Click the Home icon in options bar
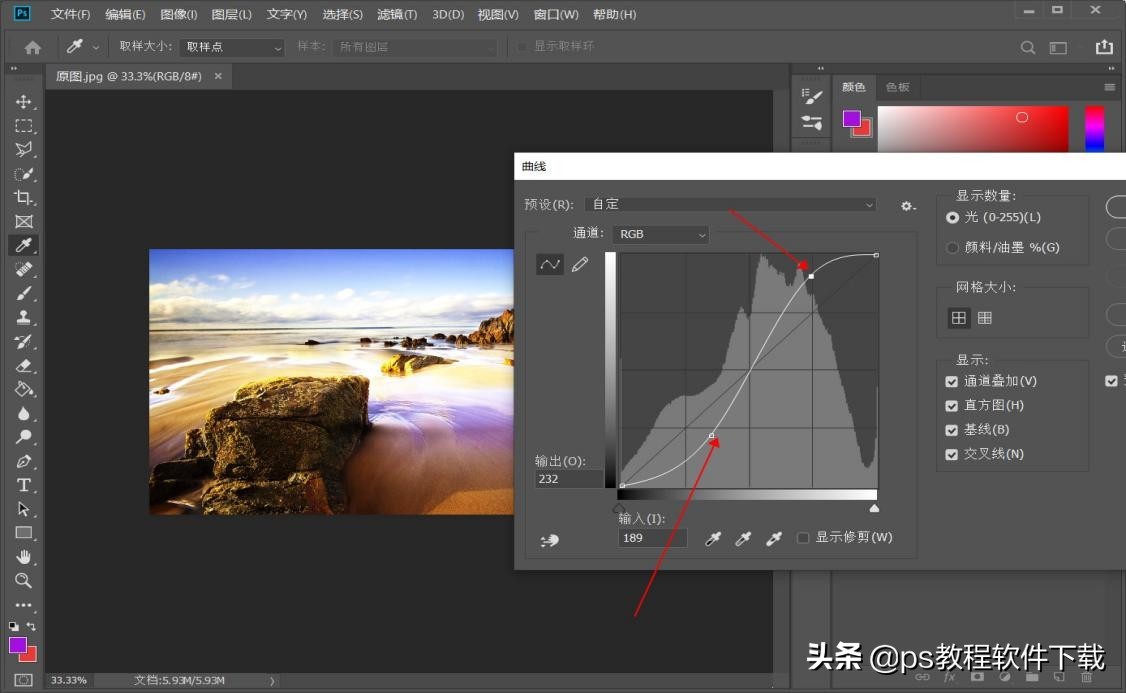 click(x=32, y=47)
